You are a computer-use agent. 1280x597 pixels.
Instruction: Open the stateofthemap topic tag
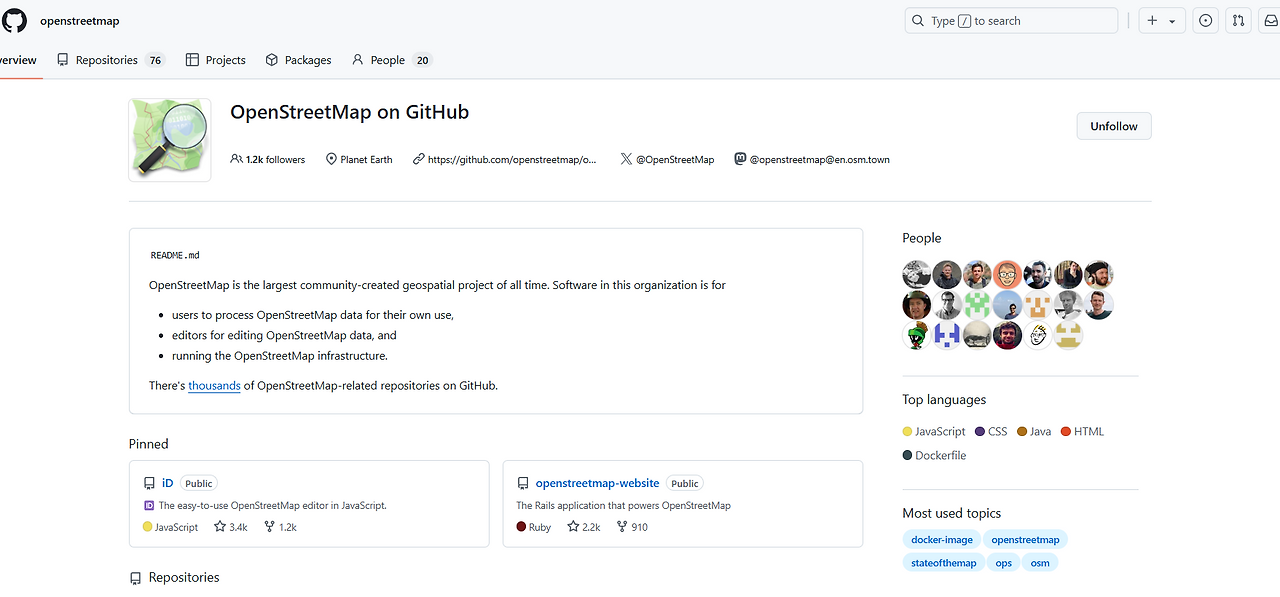944,563
